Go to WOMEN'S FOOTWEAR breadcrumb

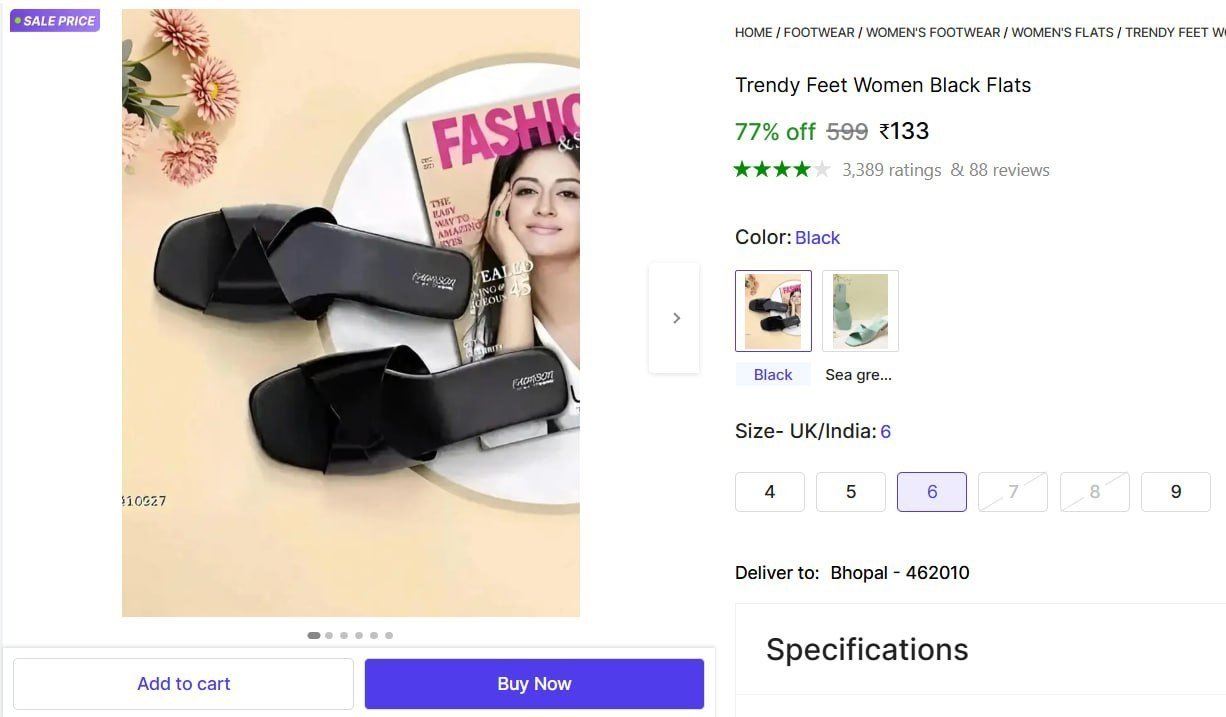(x=933, y=32)
